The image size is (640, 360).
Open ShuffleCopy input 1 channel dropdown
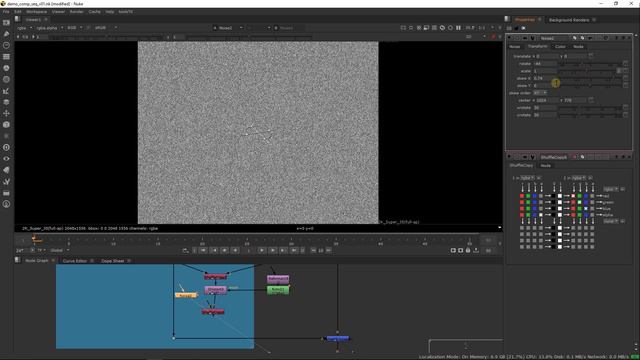pos(527,178)
